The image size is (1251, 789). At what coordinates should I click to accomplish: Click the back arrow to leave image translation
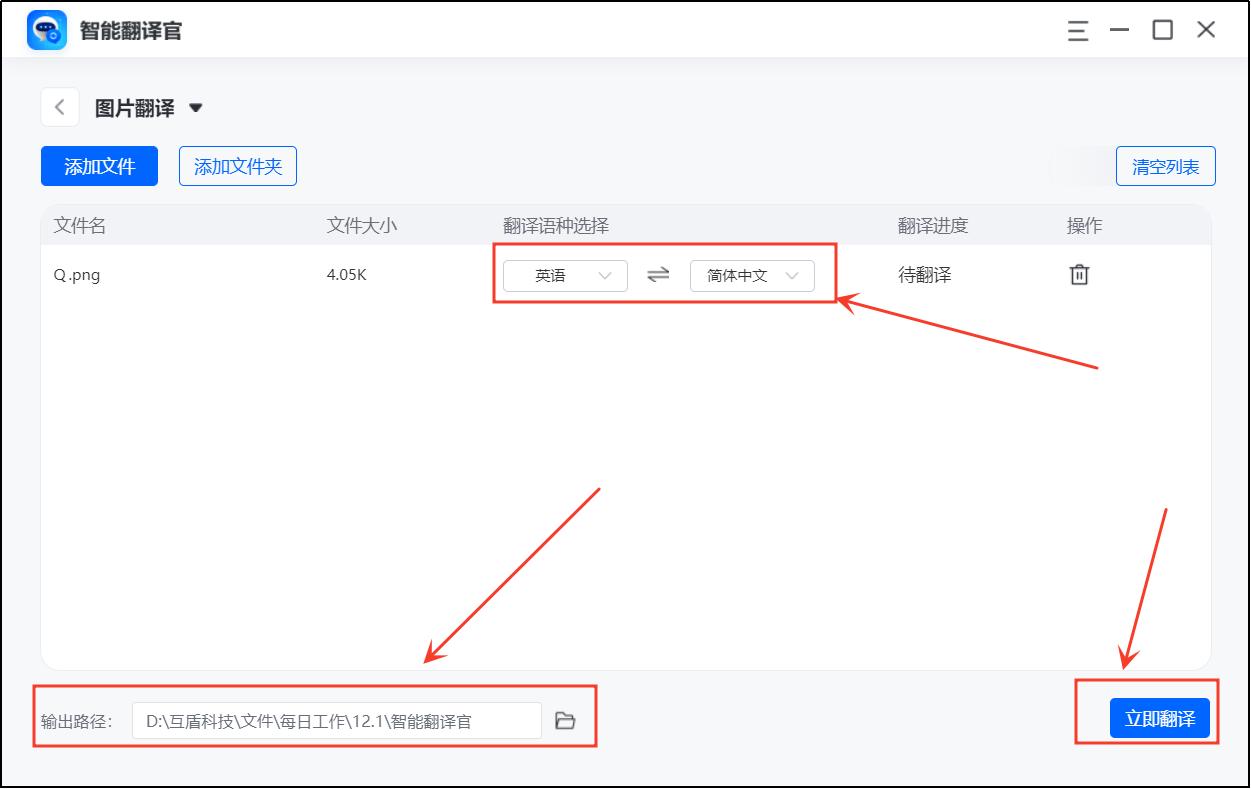point(59,106)
